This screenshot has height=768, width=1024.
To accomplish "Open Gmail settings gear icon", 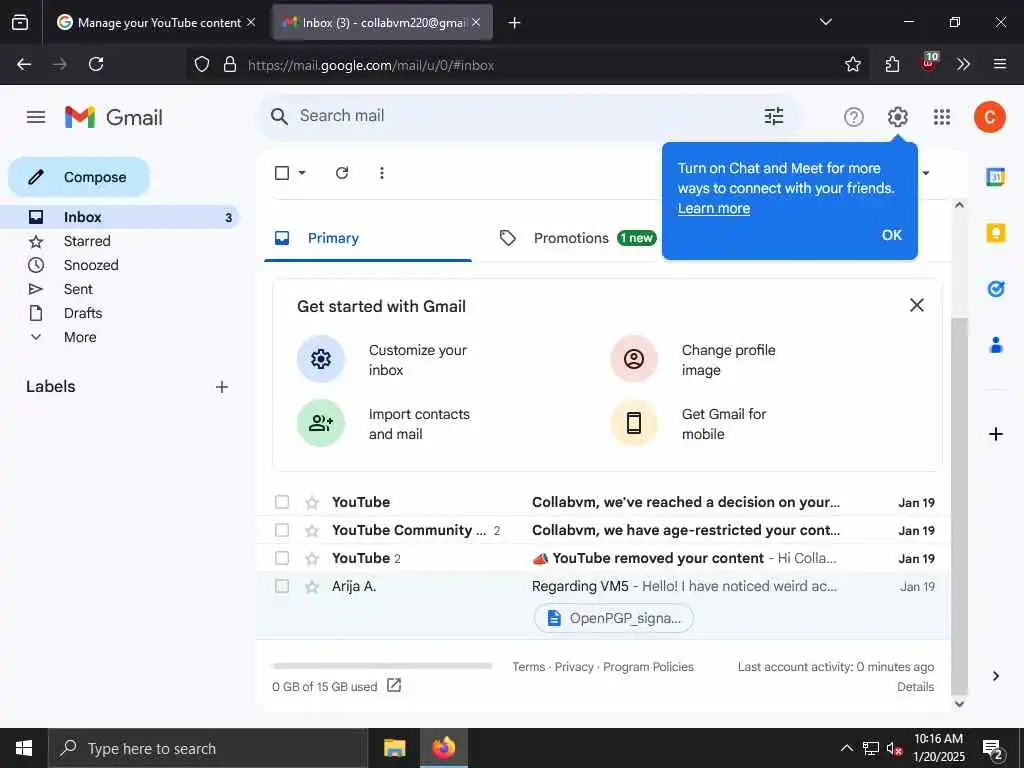I will tap(897, 117).
